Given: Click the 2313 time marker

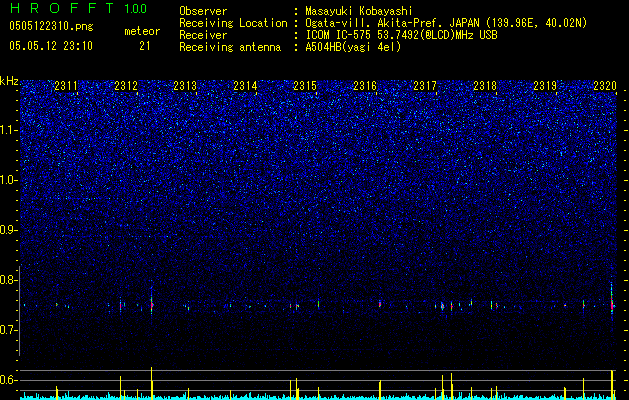Looking at the screenshot, I should 185,85.
